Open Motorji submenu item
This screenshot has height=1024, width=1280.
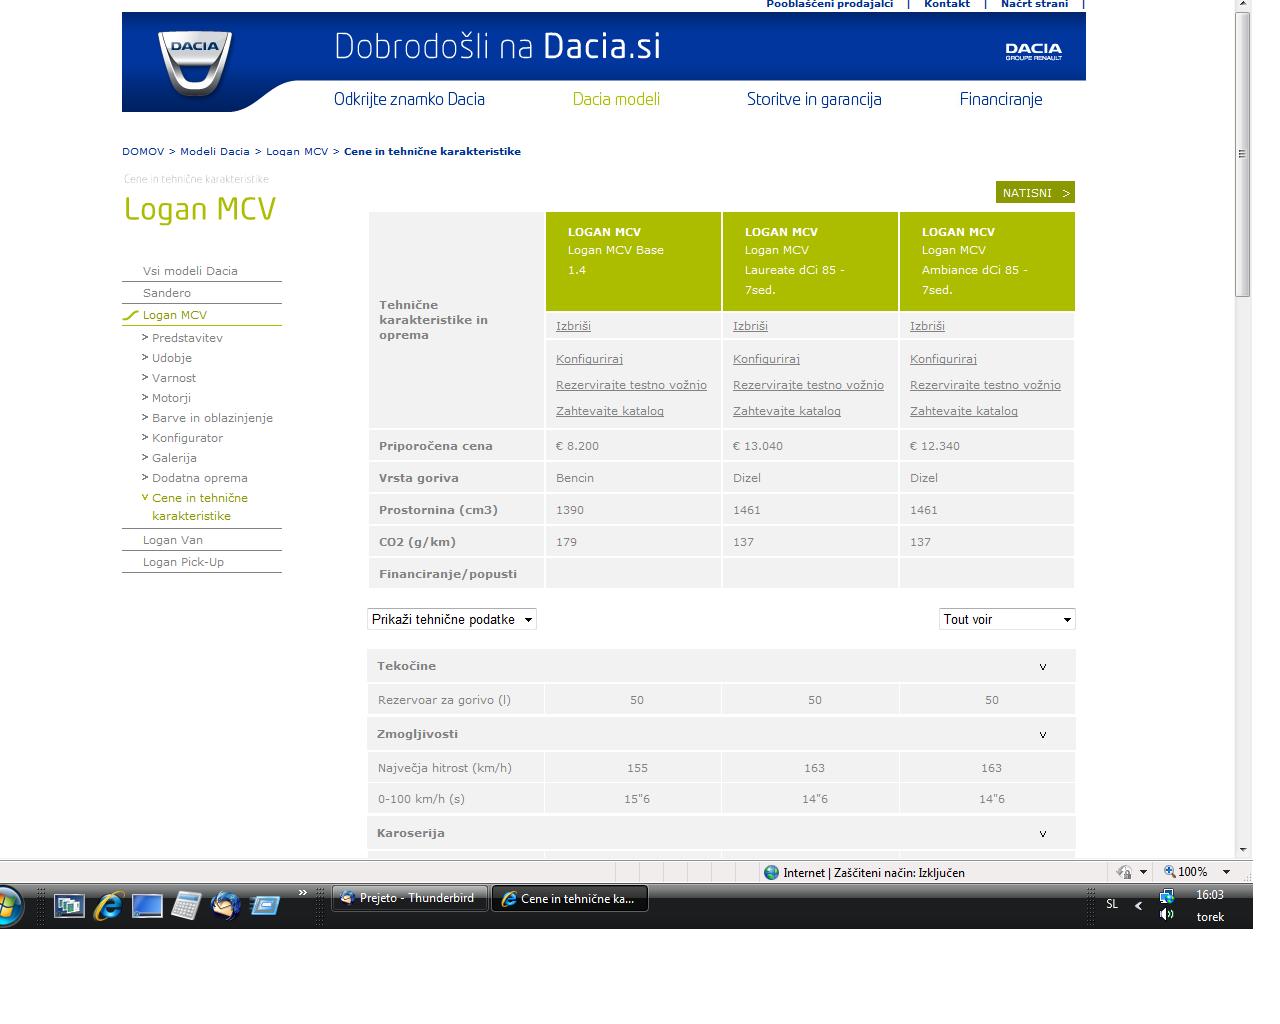tap(171, 398)
